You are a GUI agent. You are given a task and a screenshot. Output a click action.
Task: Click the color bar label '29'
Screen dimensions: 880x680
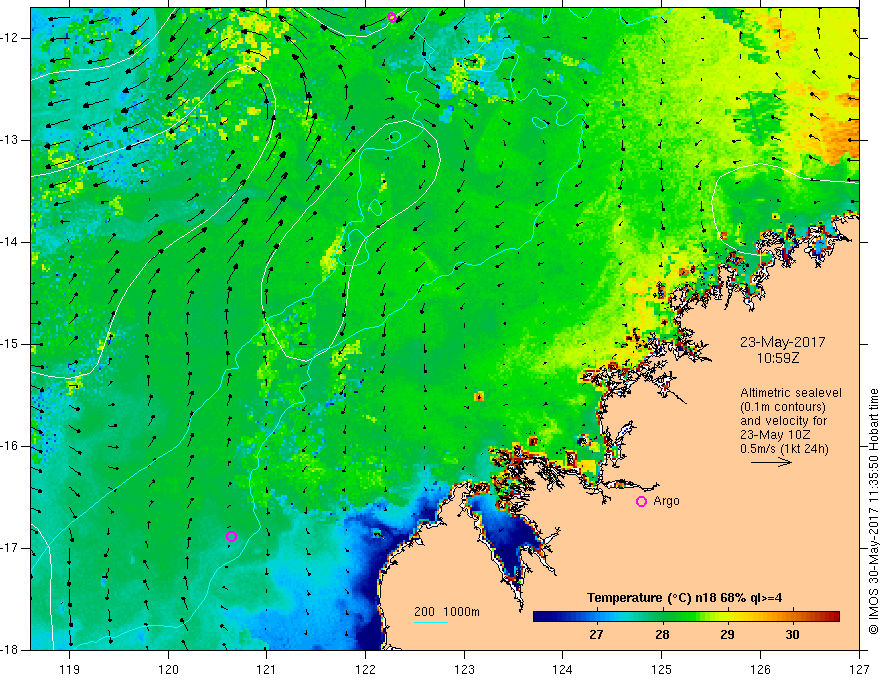pos(727,635)
